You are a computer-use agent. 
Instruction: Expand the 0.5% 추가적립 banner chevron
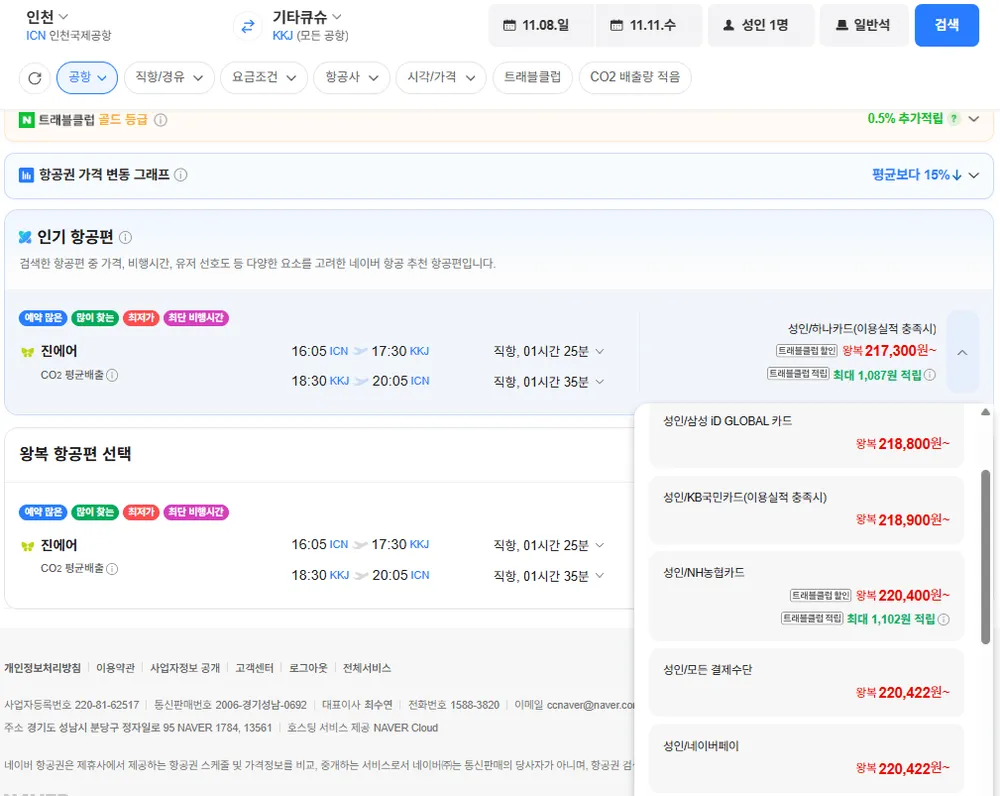tap(974, 119)
